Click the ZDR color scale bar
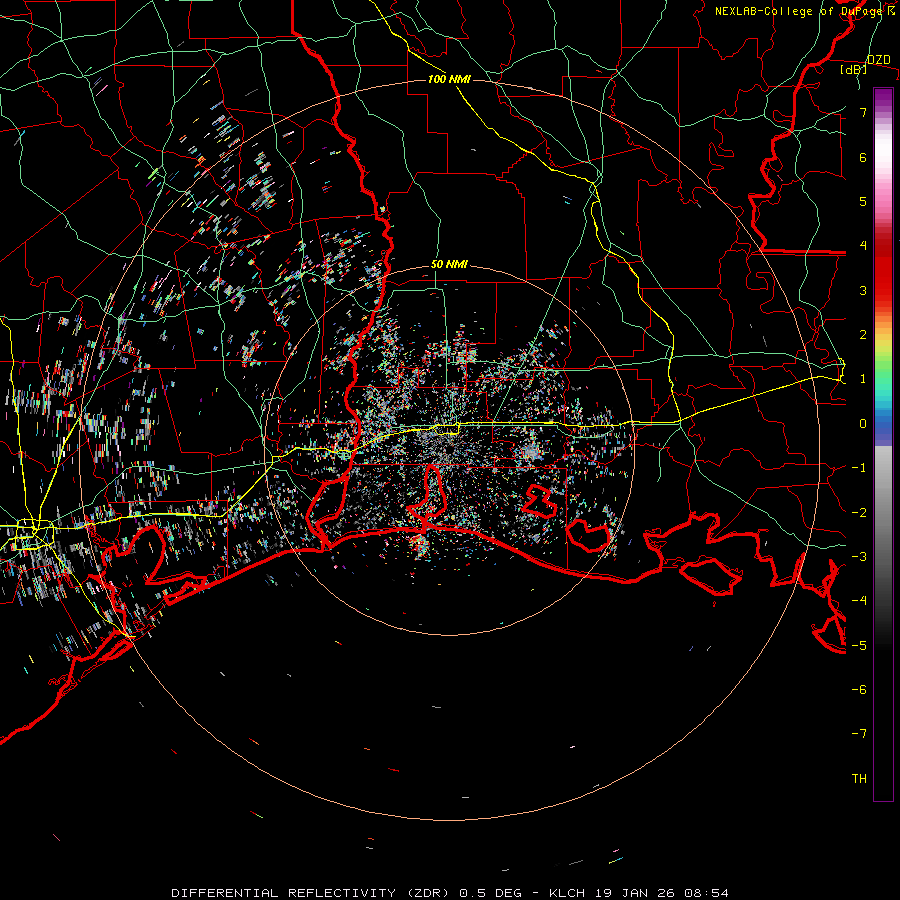 click(x=883, y=444)
